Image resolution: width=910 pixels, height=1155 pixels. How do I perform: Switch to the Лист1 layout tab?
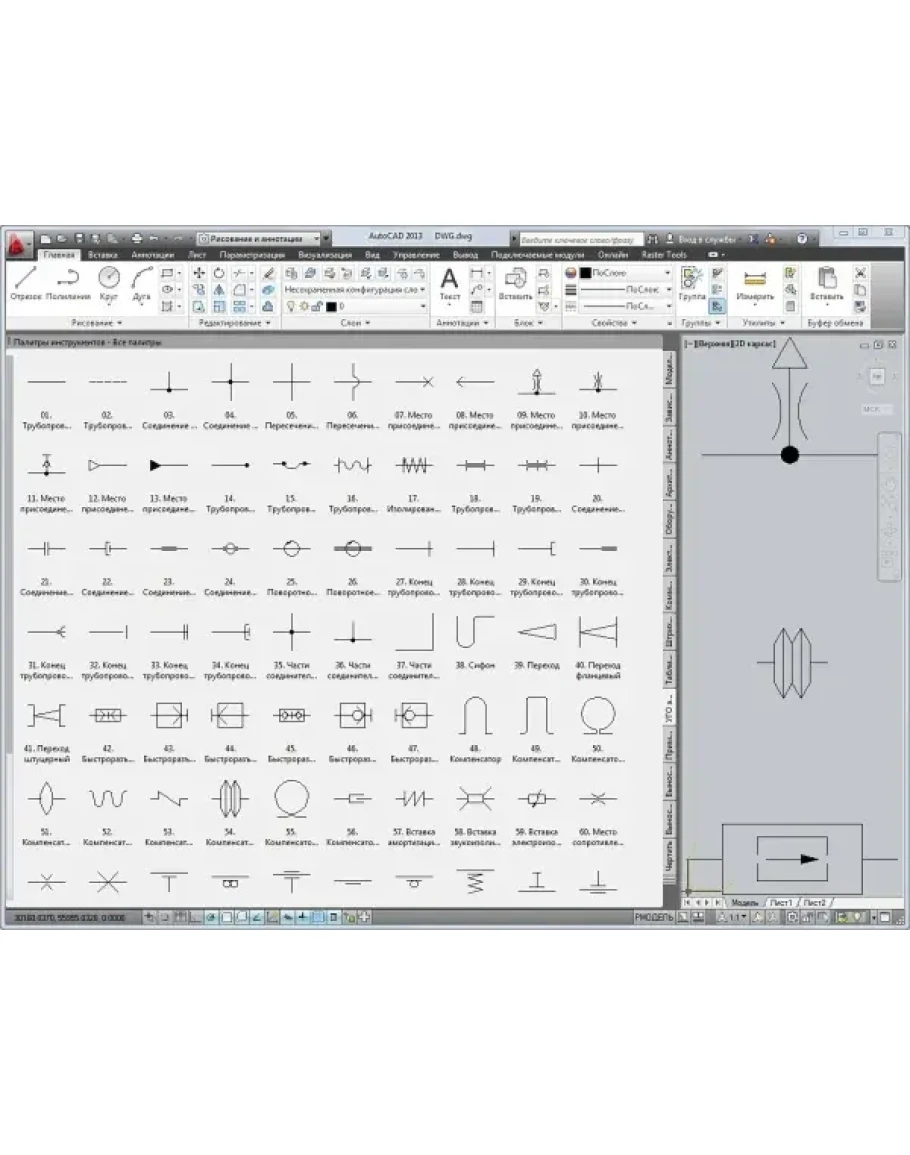tap(780, 902)
